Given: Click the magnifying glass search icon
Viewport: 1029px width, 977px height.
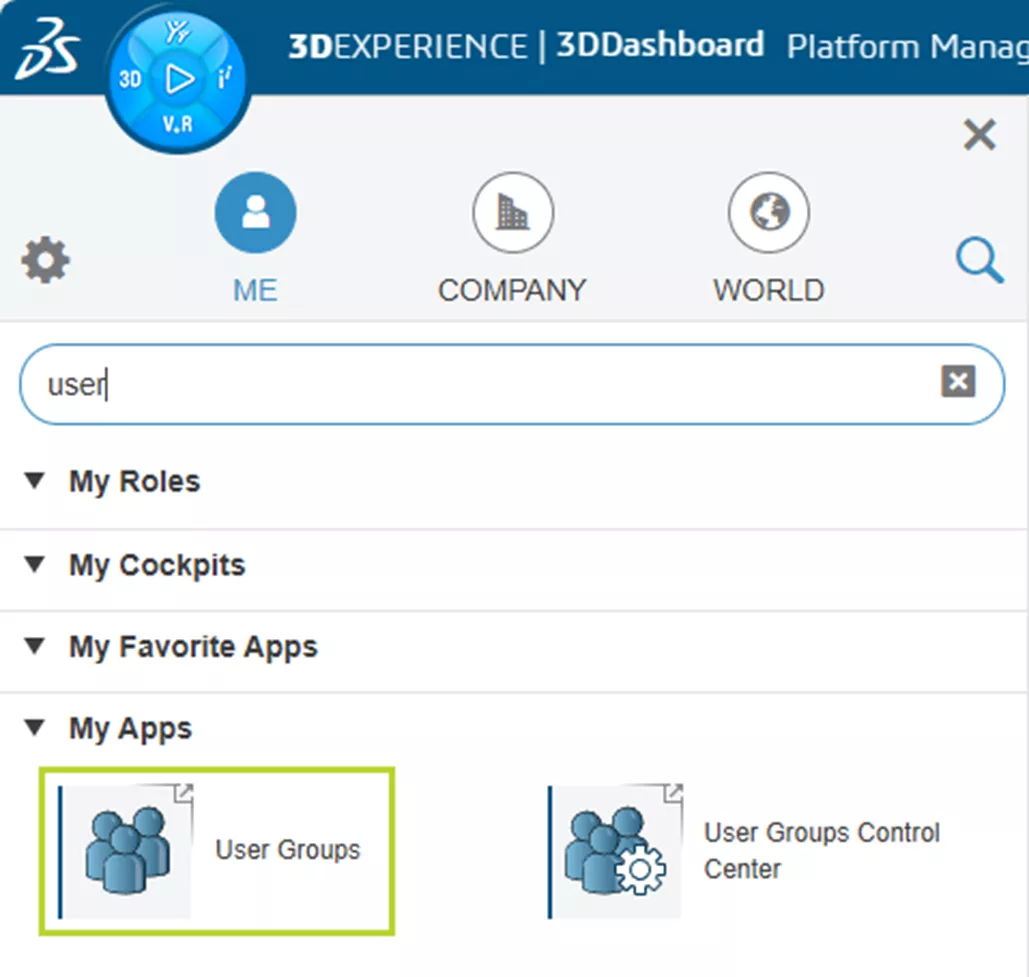Looking at the screenshot, I should tap(979, 262).
